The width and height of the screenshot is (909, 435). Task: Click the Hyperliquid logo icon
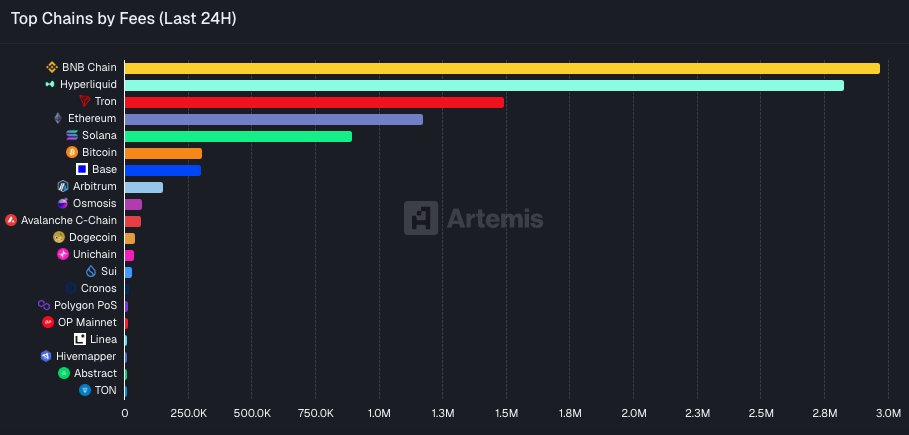[x=50, y=85]
